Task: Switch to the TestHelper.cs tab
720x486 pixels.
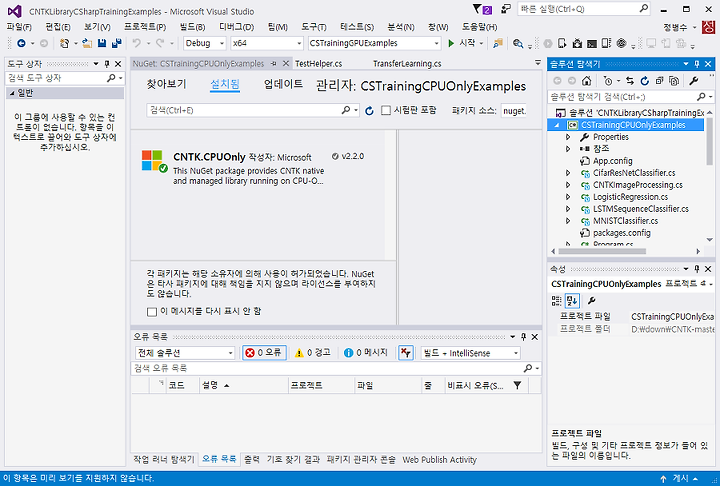Action: tap(319, 64)
